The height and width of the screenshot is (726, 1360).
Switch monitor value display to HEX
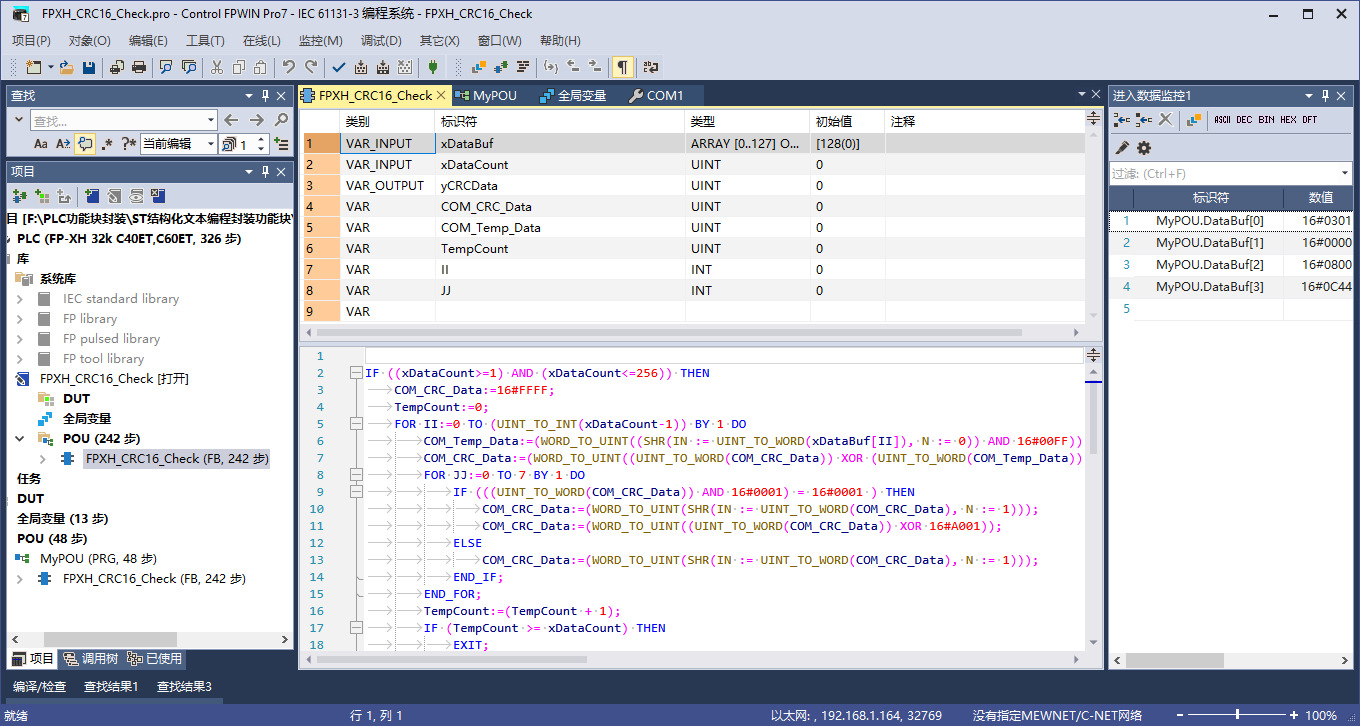tap(1288, 120)
